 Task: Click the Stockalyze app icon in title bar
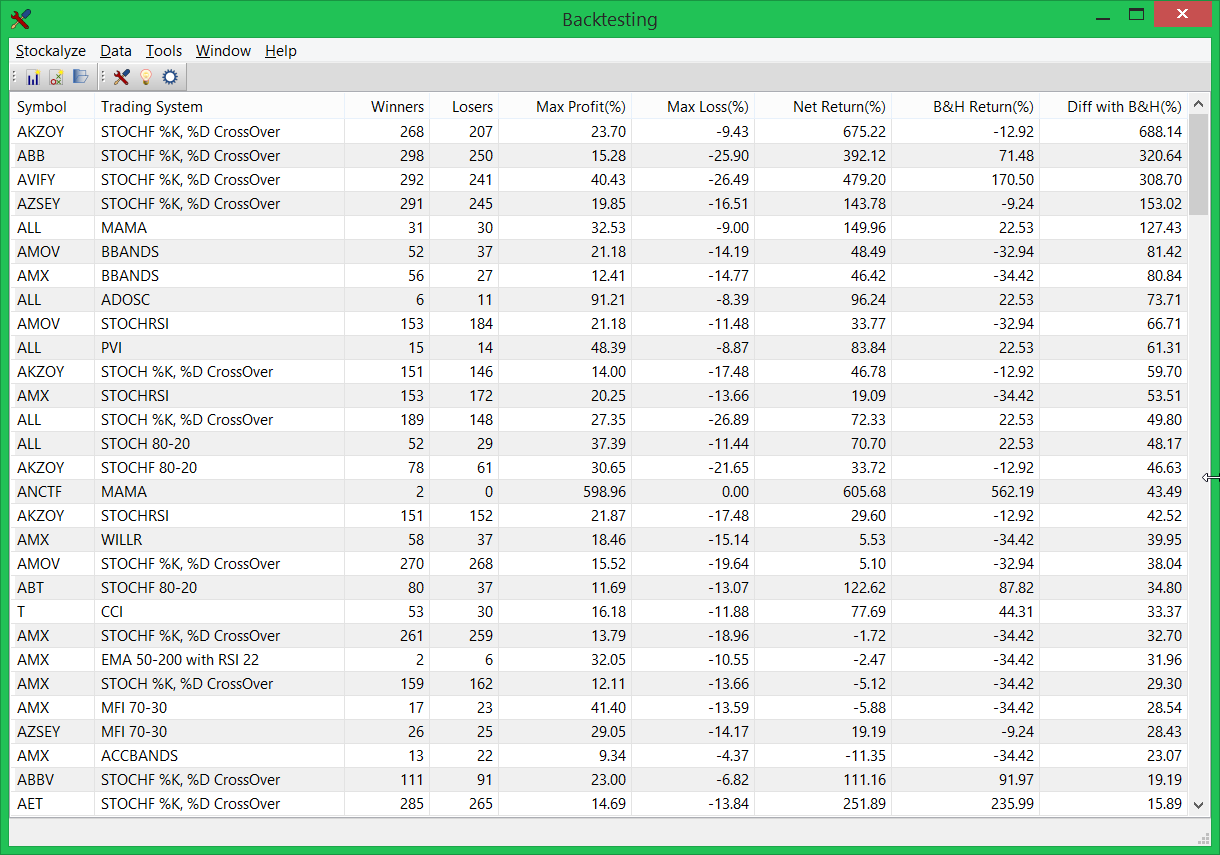pyautogui.click(x=20, y=18)
